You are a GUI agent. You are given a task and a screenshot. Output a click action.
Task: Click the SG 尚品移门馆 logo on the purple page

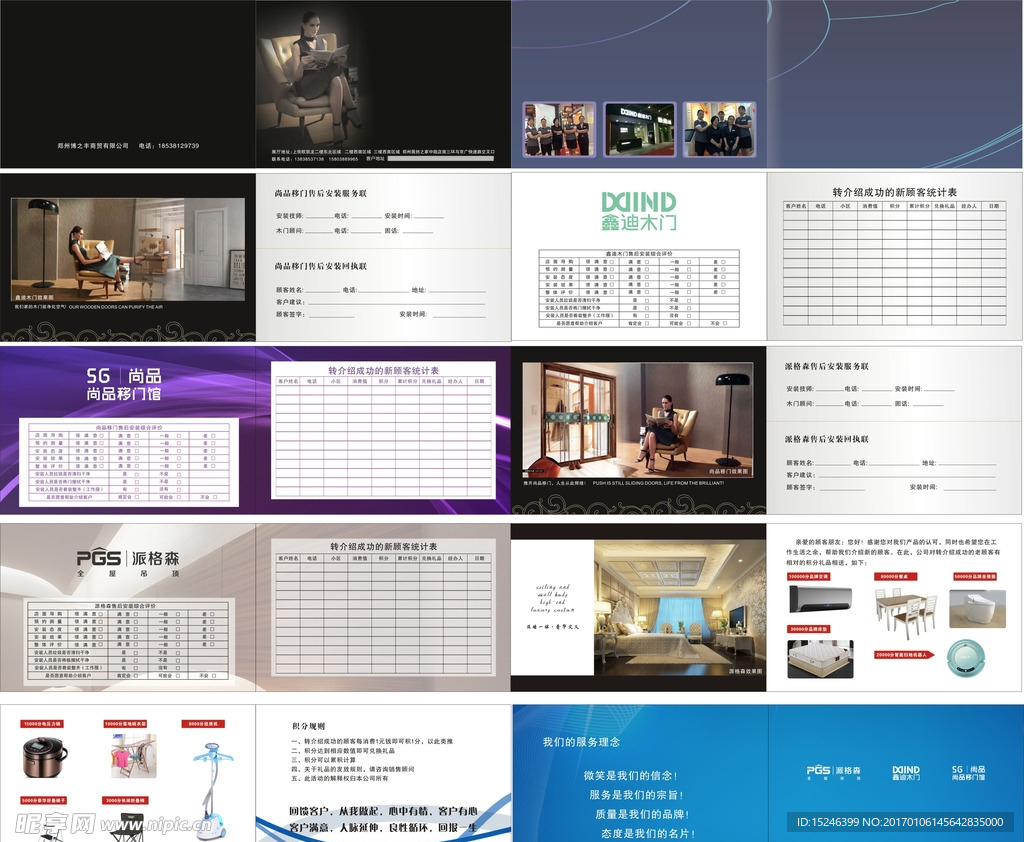124,384
